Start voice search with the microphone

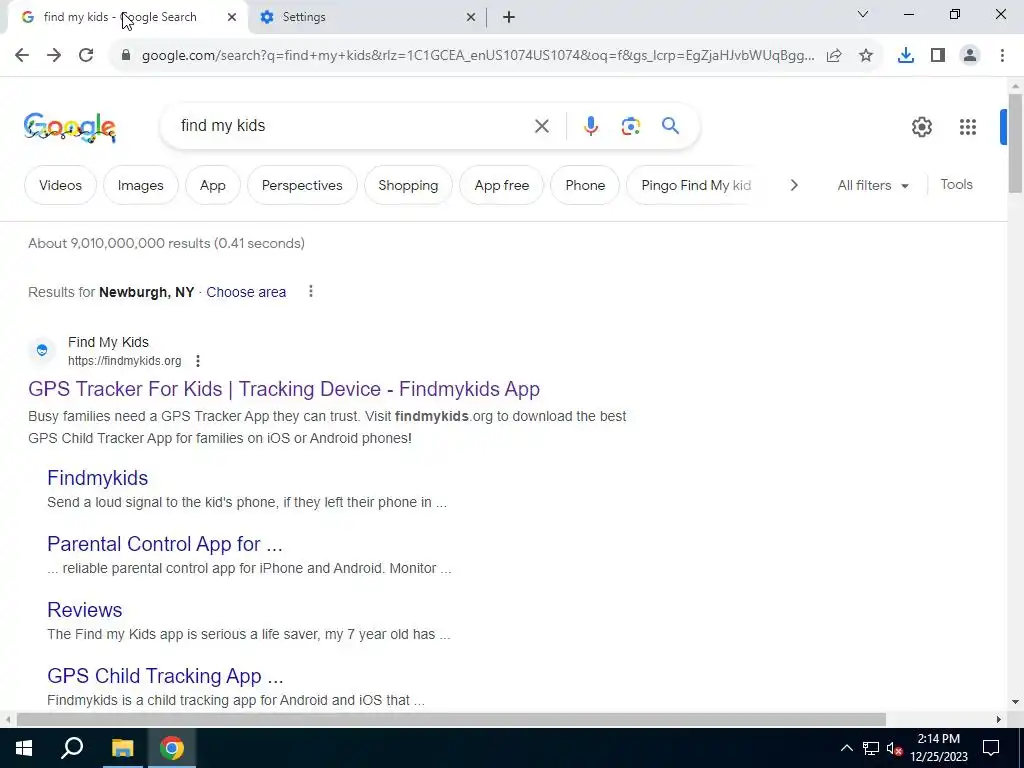coord(590,126)
